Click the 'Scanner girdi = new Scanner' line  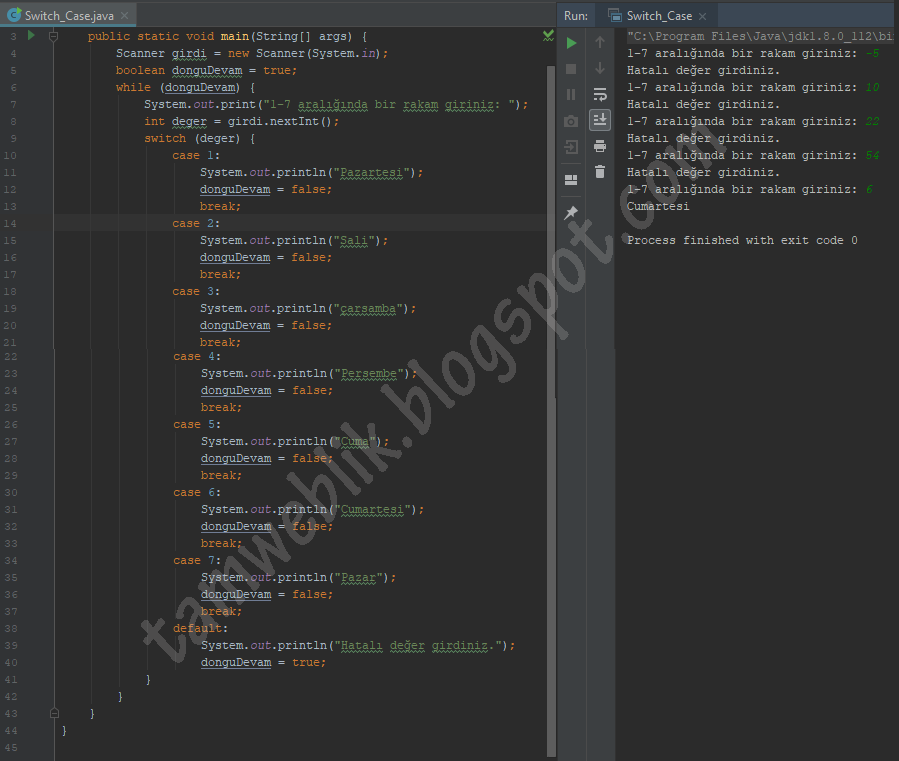(x=252, y=53)
